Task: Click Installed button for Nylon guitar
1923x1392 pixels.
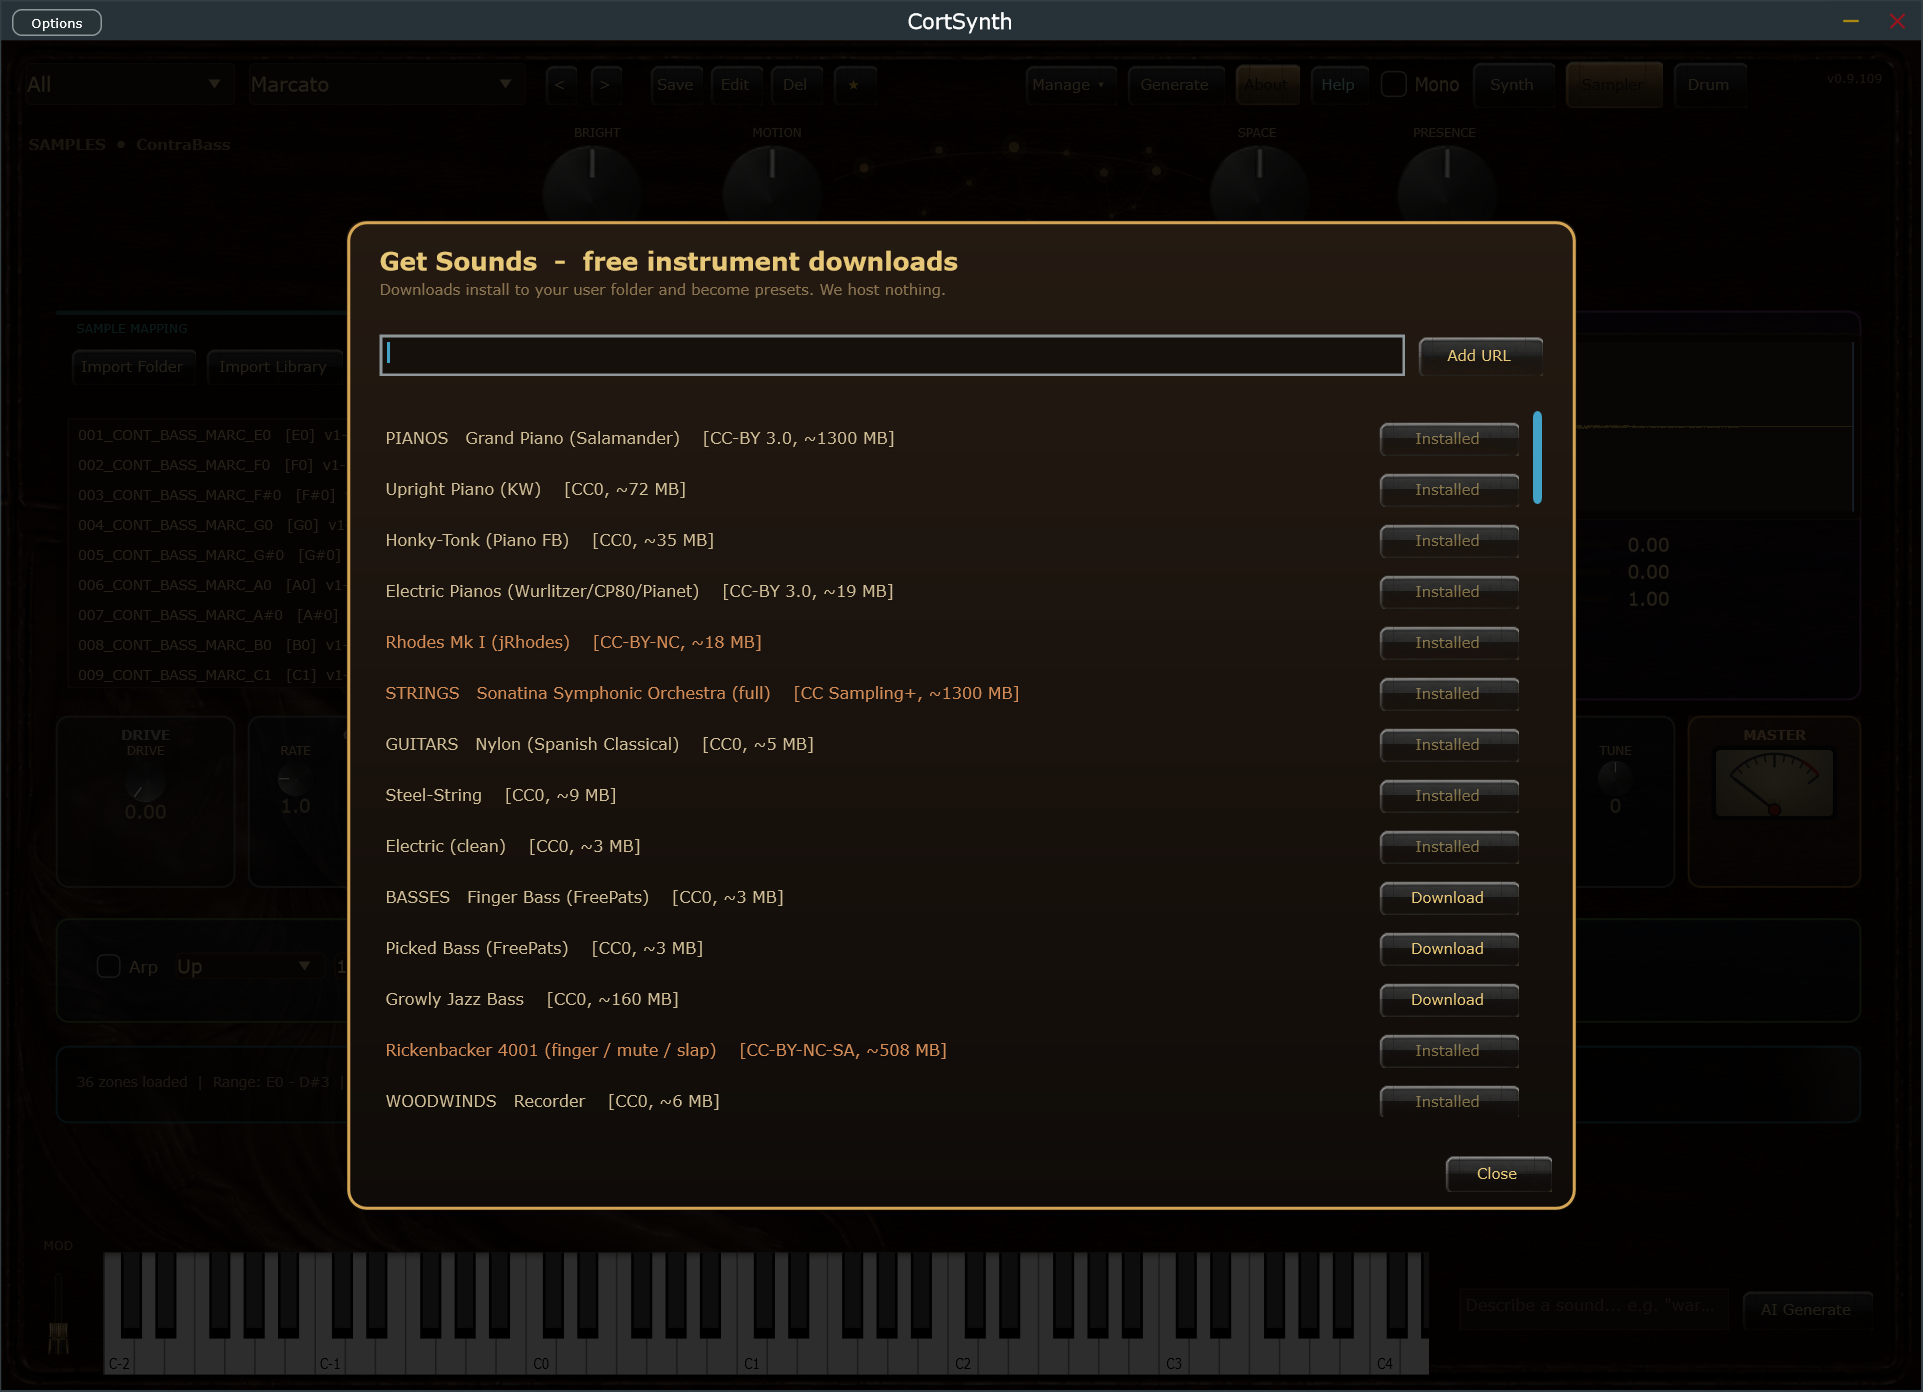Action: (x=1448, y=744)
